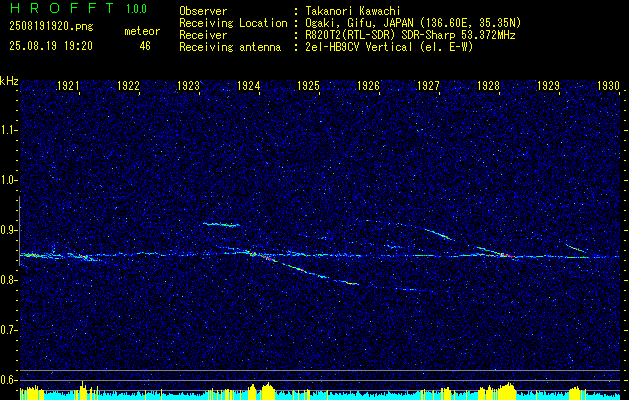Click the isolated meteor echo near 0.91 kHz after 1923
The width and height of the screenshot is (629, 400).
pyautogui.click(x=221, y=224)
